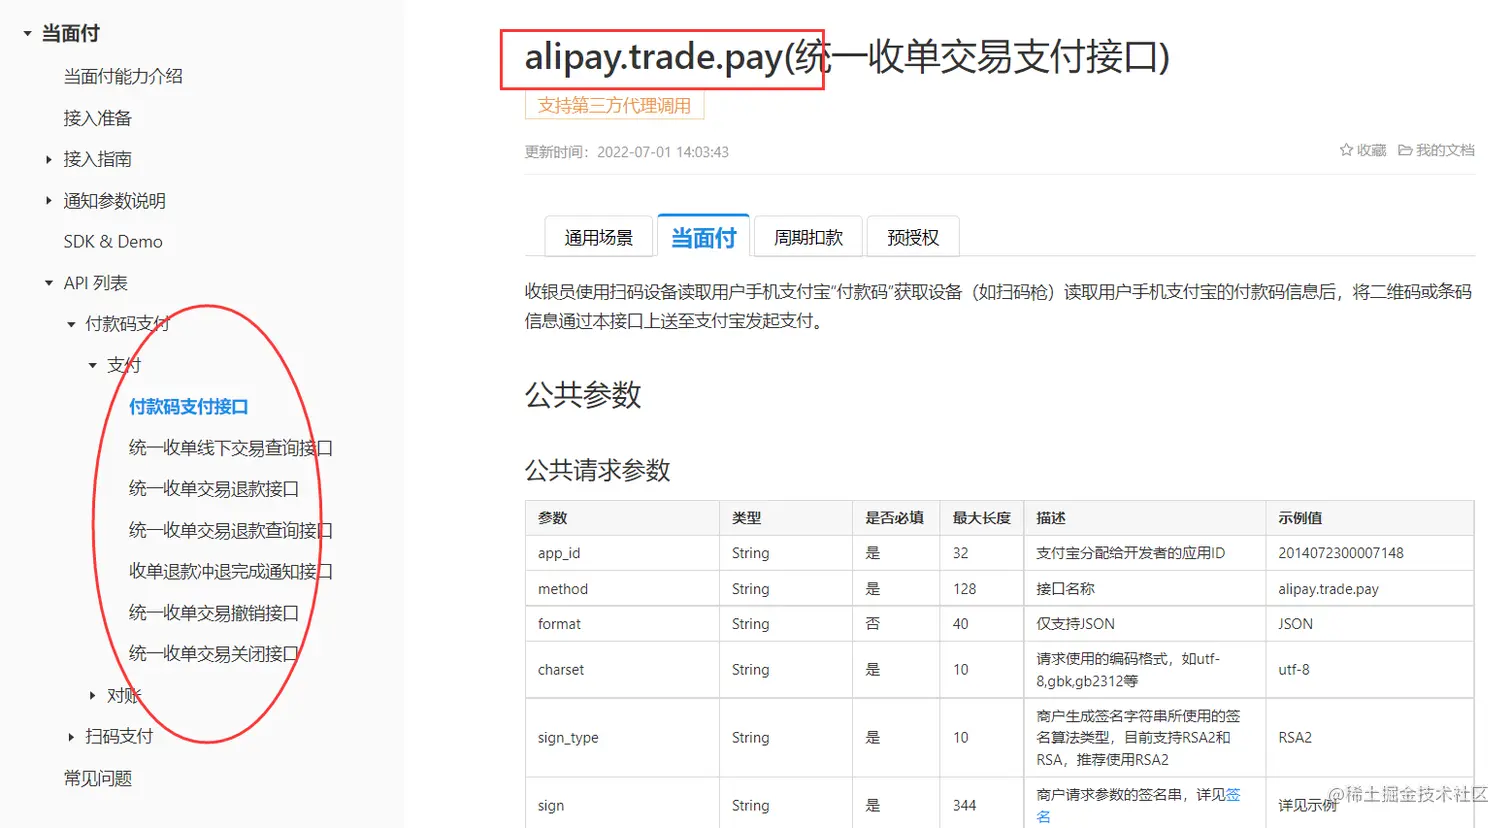Expand the 通知参数说明 tree arrow
This screenshot has width=1512, height=828.
[x=48, y=200]
